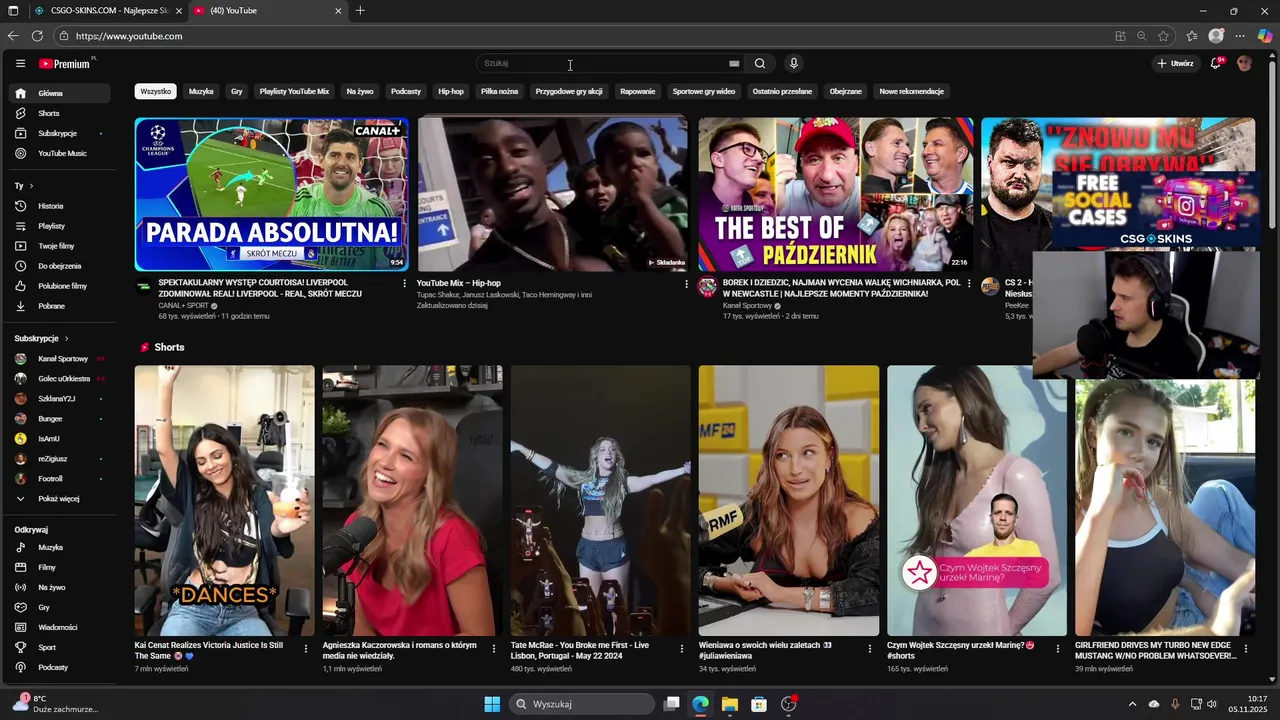
Task: Open Twoje filmy in sidebar
Action: [60, 246]
